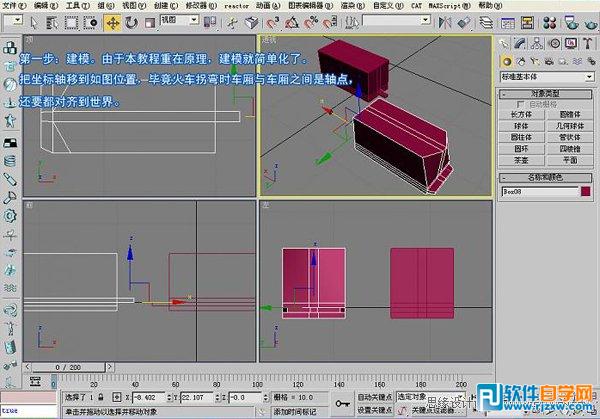Click the Box08 object name field
Screen dimensions: 600x419
pyautogui.click(x=537, y=190)
